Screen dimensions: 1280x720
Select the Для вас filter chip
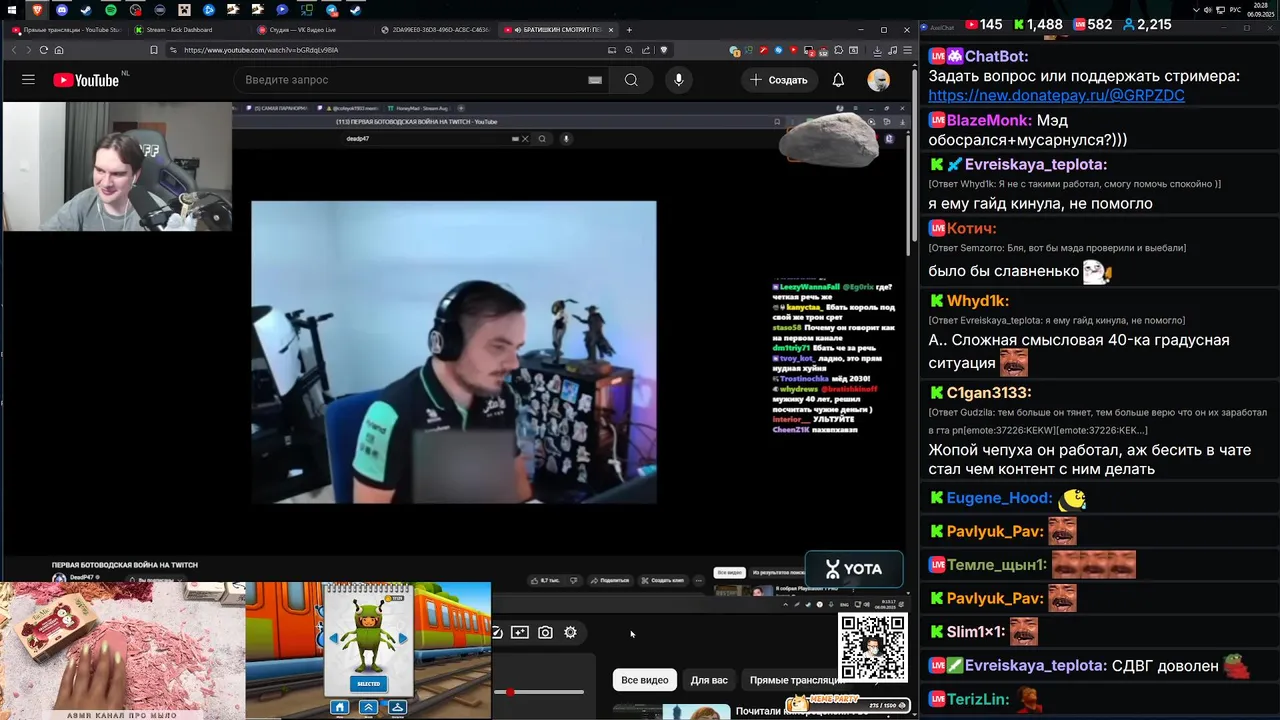click(709, 680)
